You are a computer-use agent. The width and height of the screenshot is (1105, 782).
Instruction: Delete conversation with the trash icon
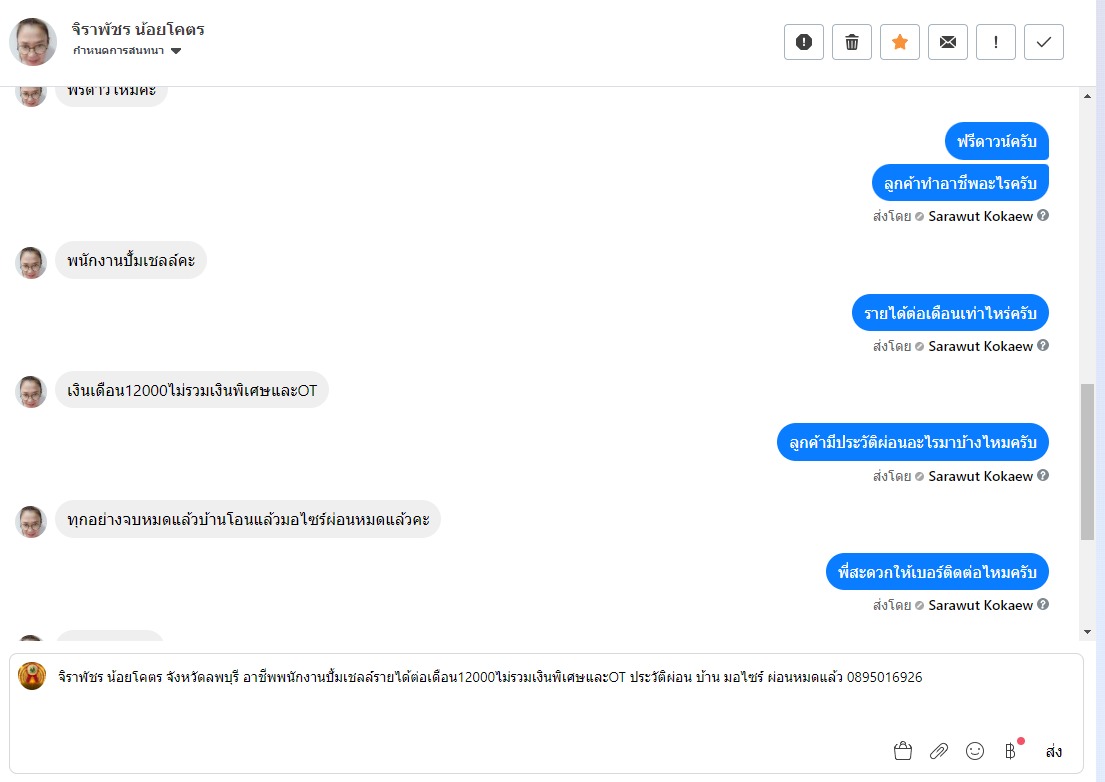tap(852, 42)
